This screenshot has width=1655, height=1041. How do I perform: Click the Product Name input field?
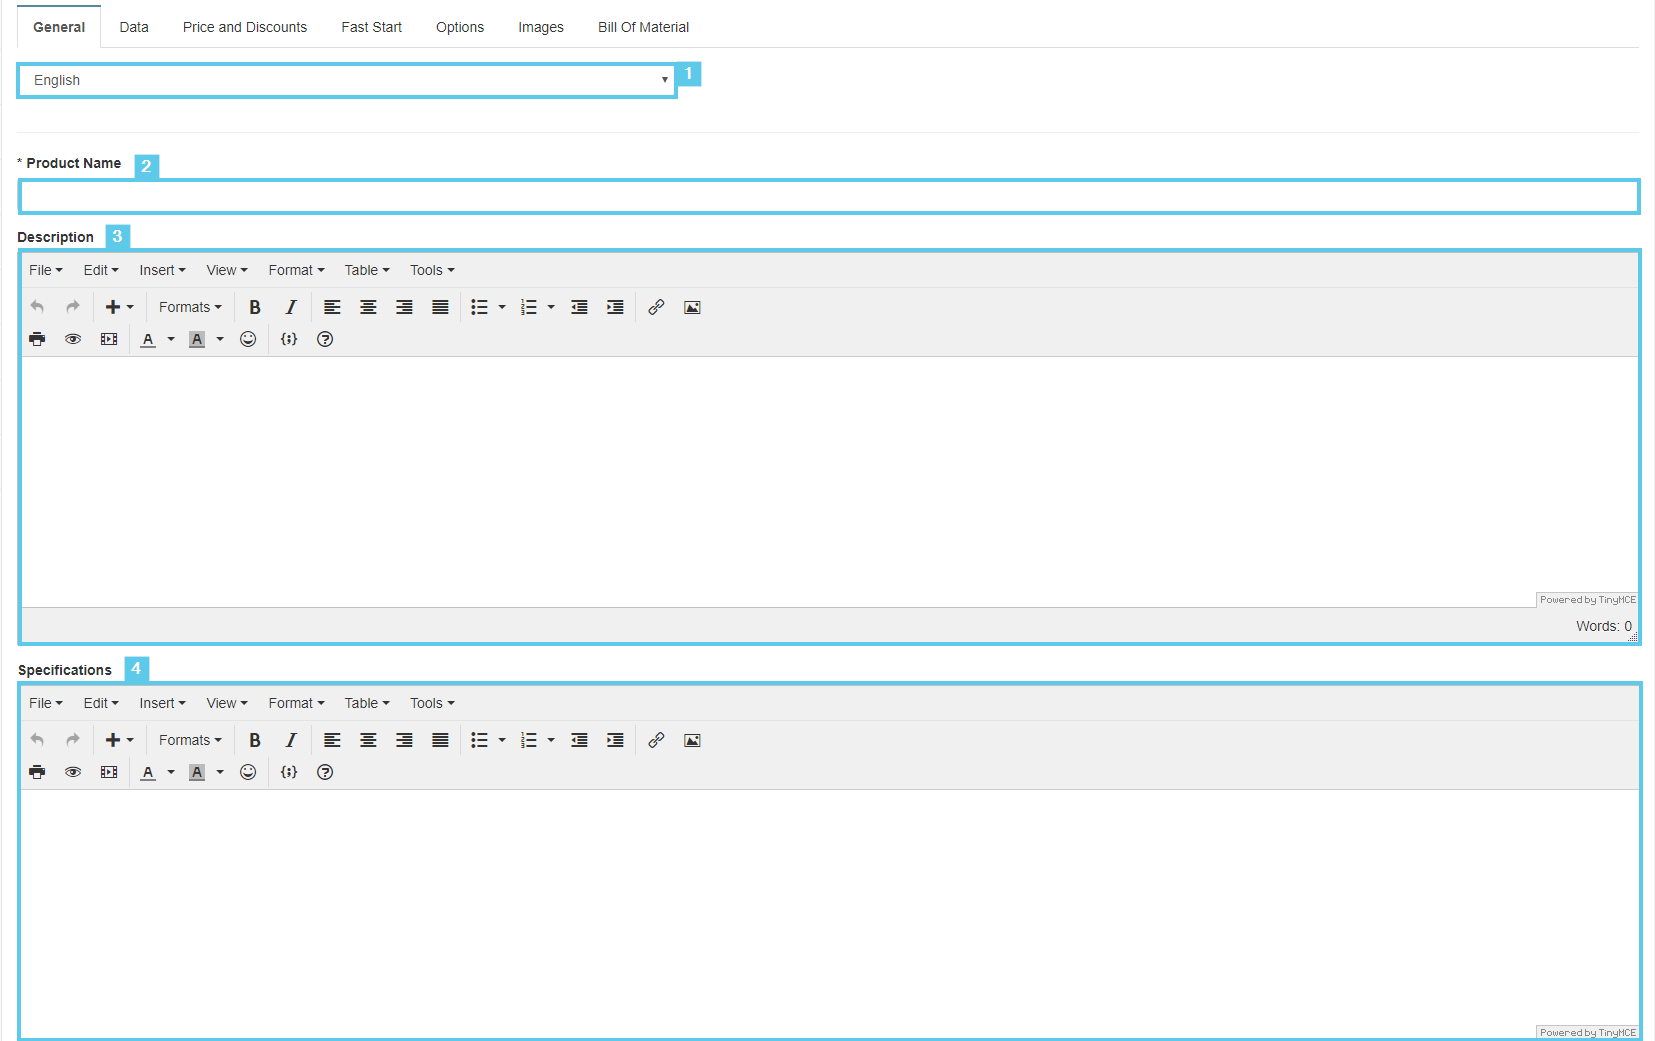(x=828, y=197)
